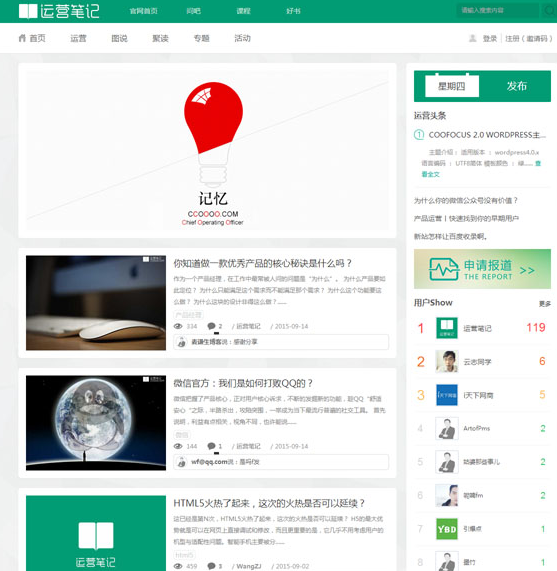Click the 运营笔记 green avatar in 用户Show

point(447,328)
